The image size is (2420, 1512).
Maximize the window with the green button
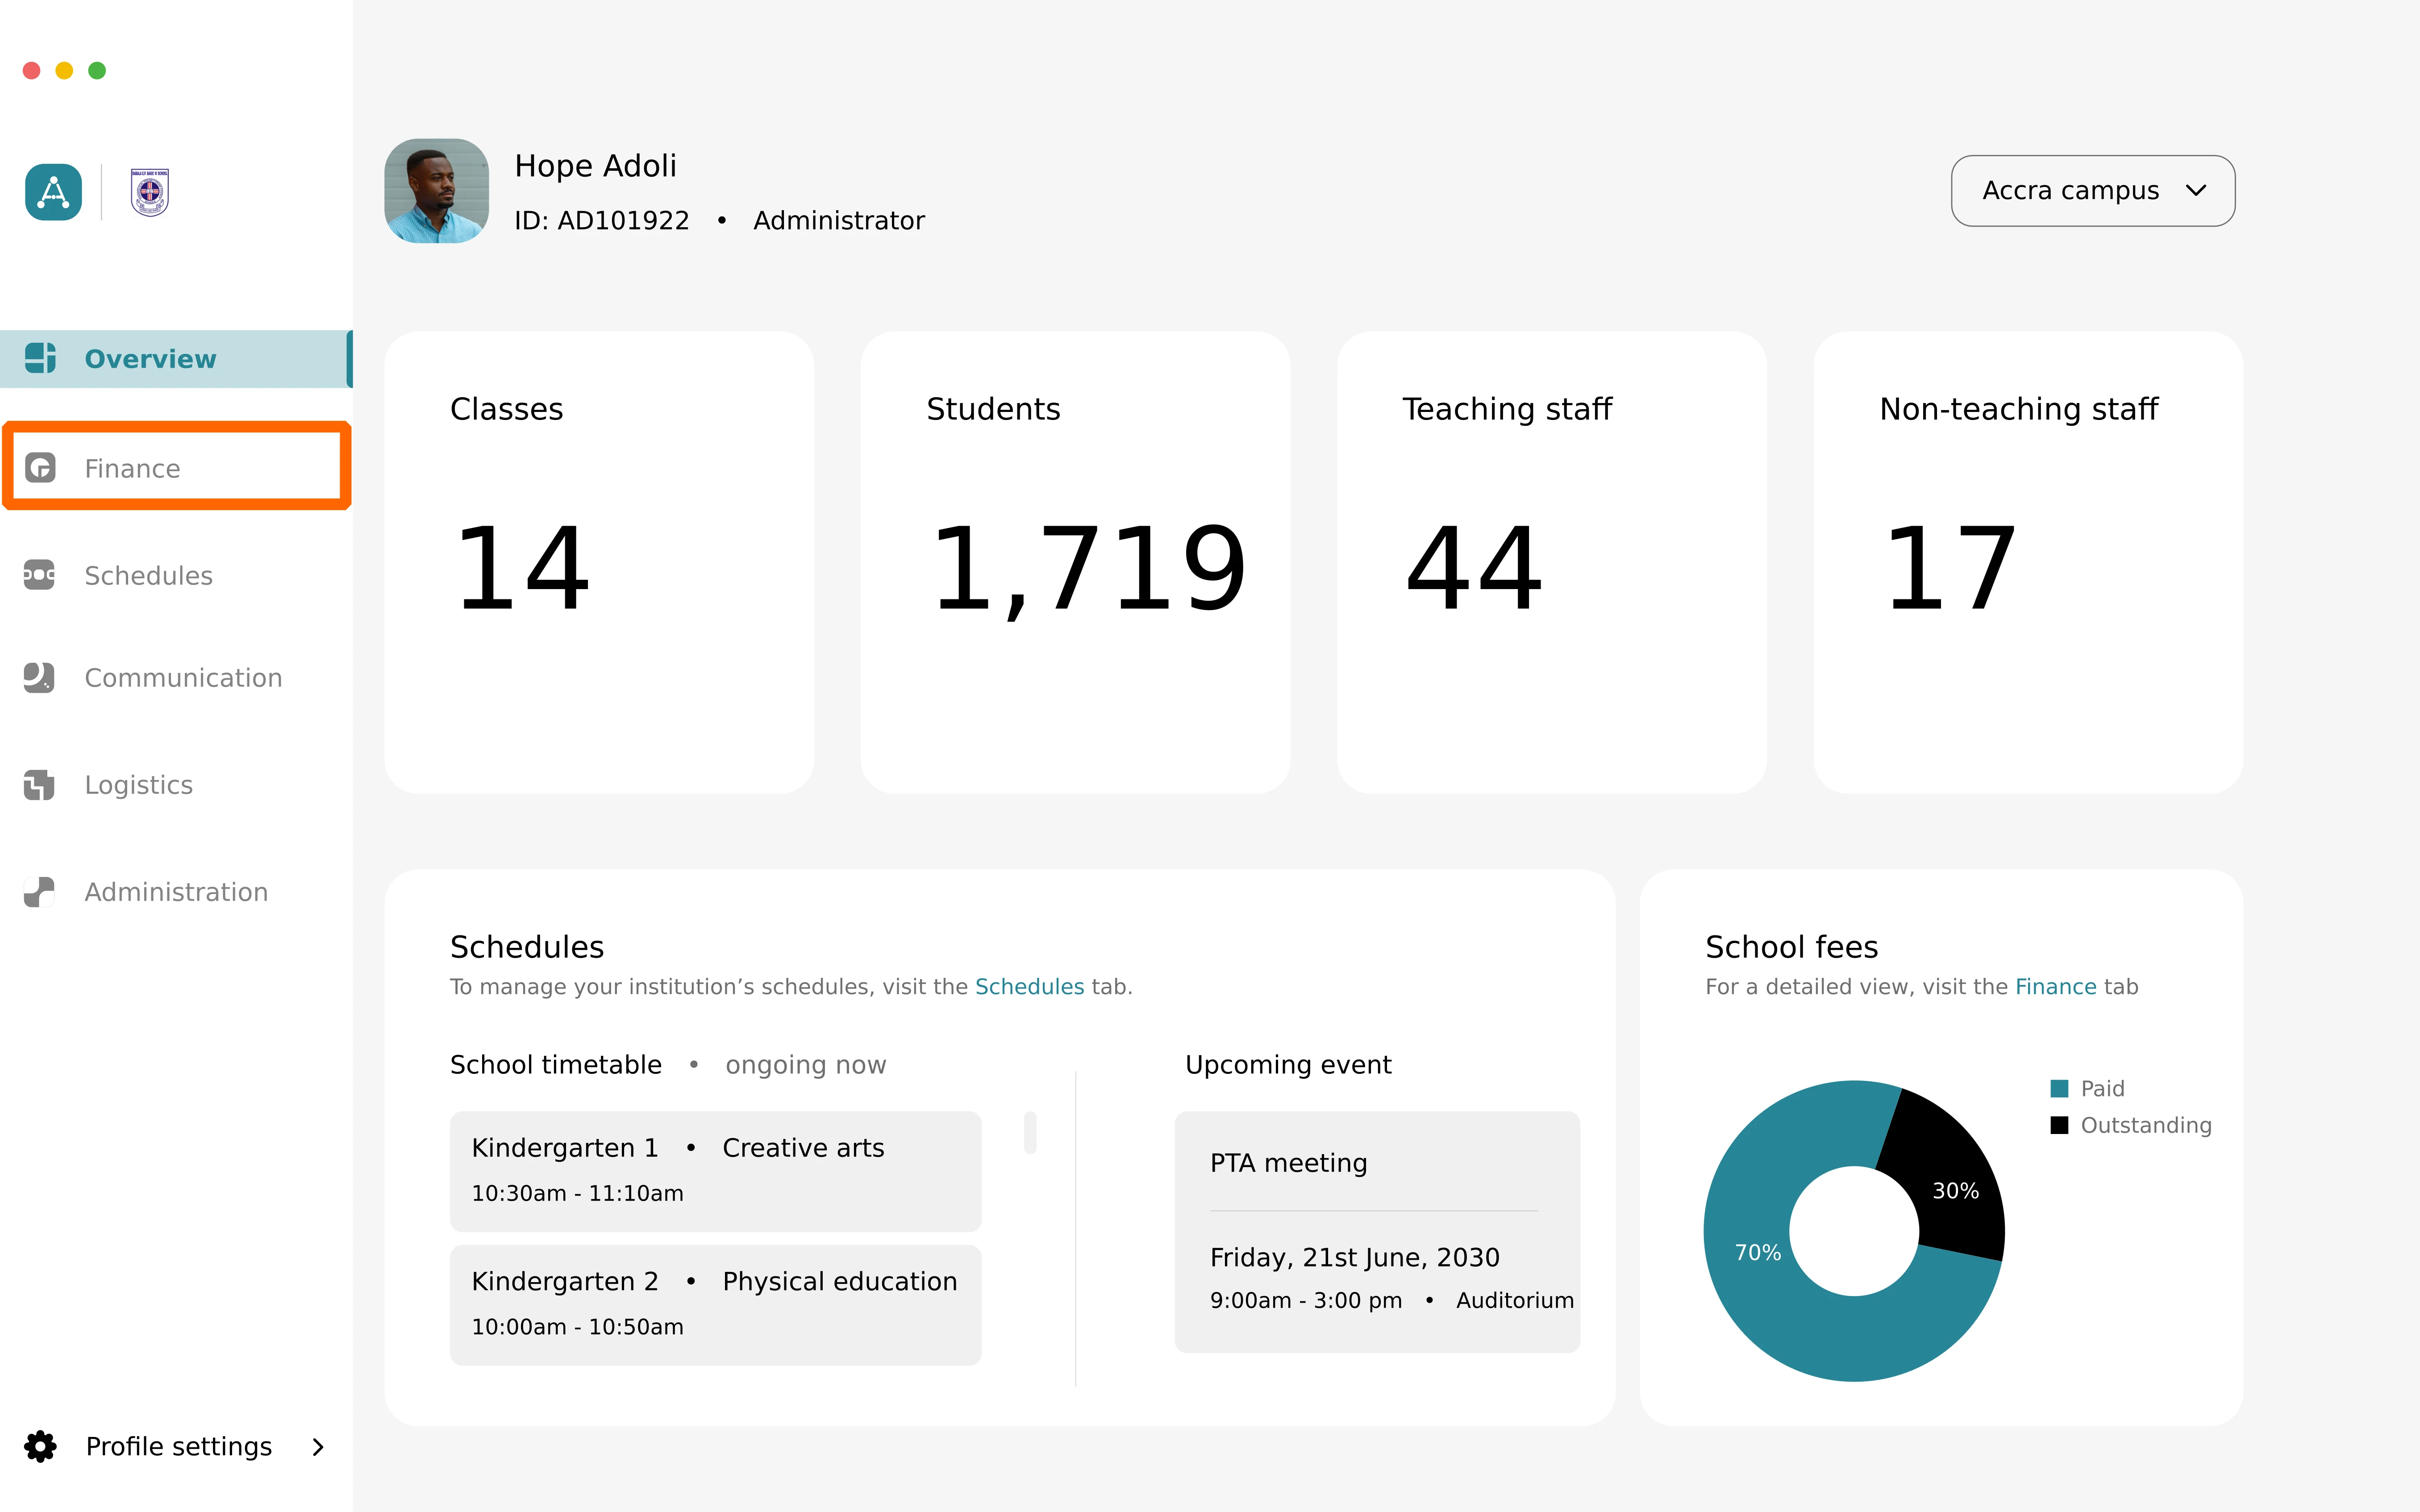click(x=97, y=70)
